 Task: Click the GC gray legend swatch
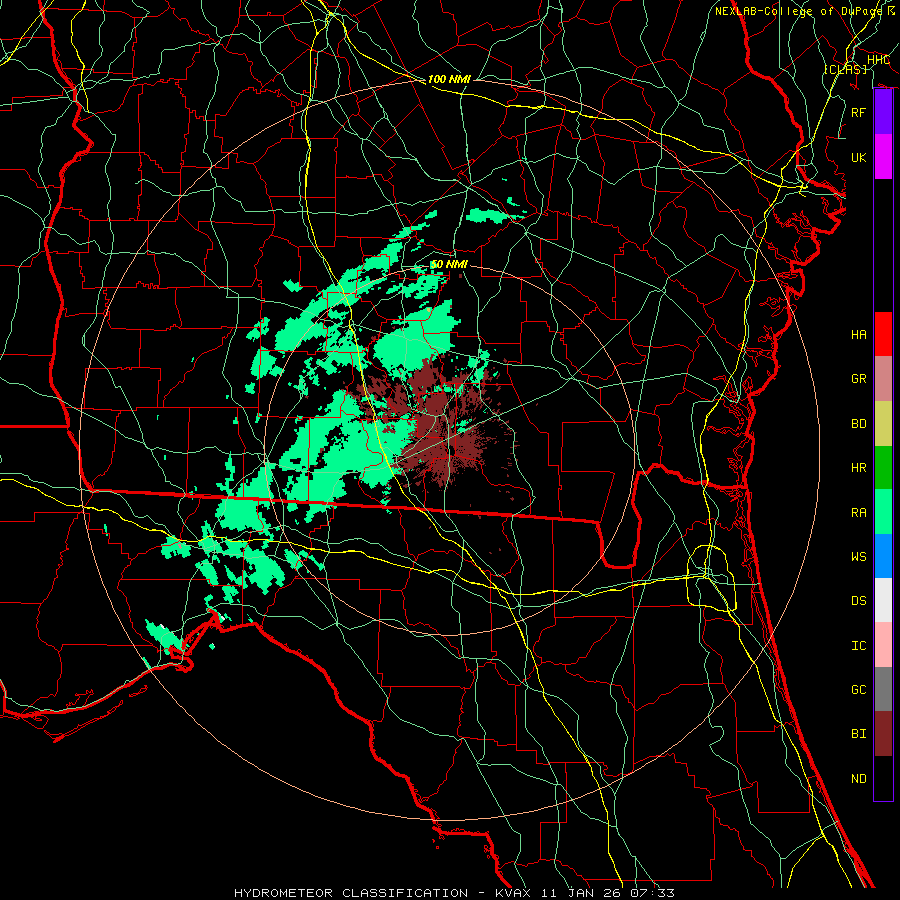point(883,689)
